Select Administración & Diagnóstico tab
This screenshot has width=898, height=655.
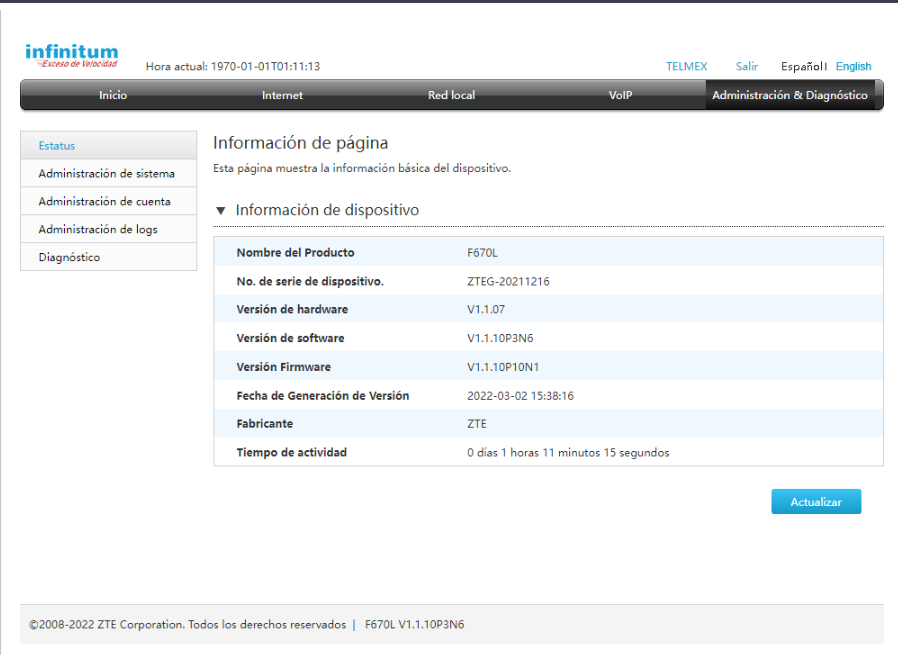pos(790,95)
